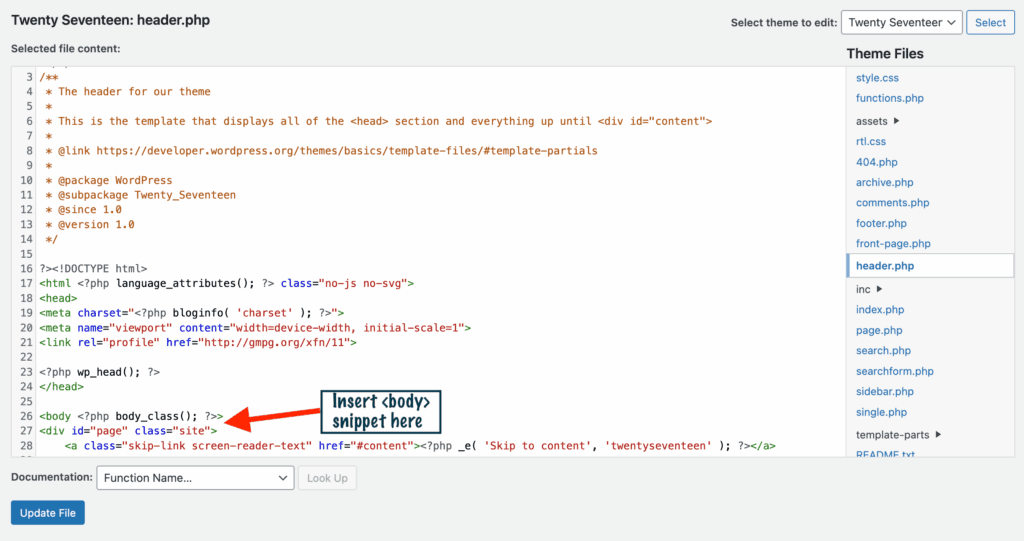The height and width of the screenshot is (541, 1024).
Task: Open 404.php theme file
Action: click(876, 162)
